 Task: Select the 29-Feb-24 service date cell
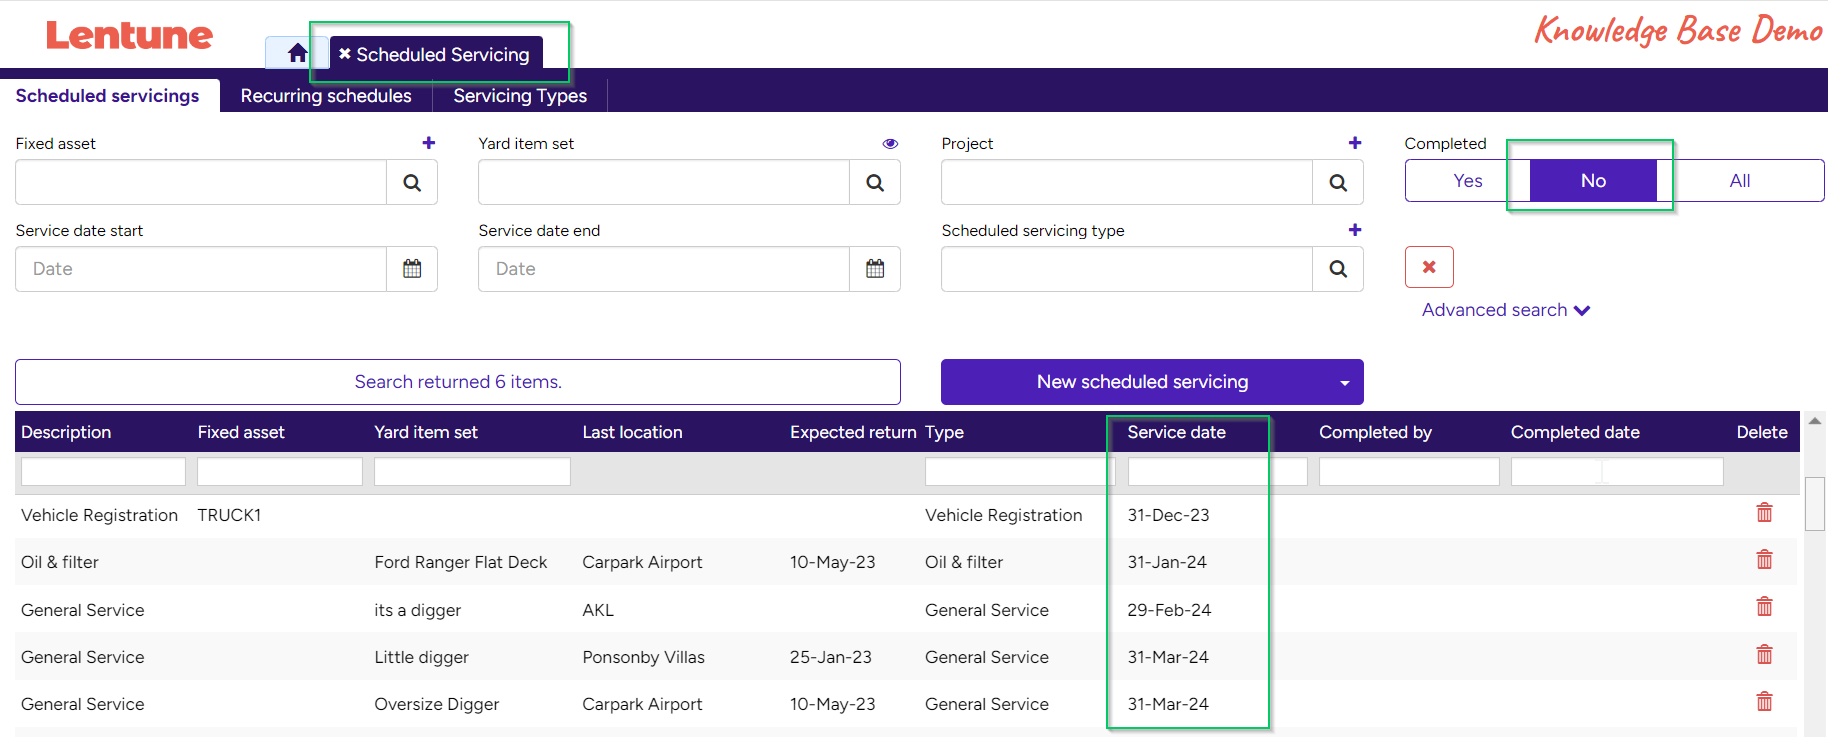coord(1169,610)
